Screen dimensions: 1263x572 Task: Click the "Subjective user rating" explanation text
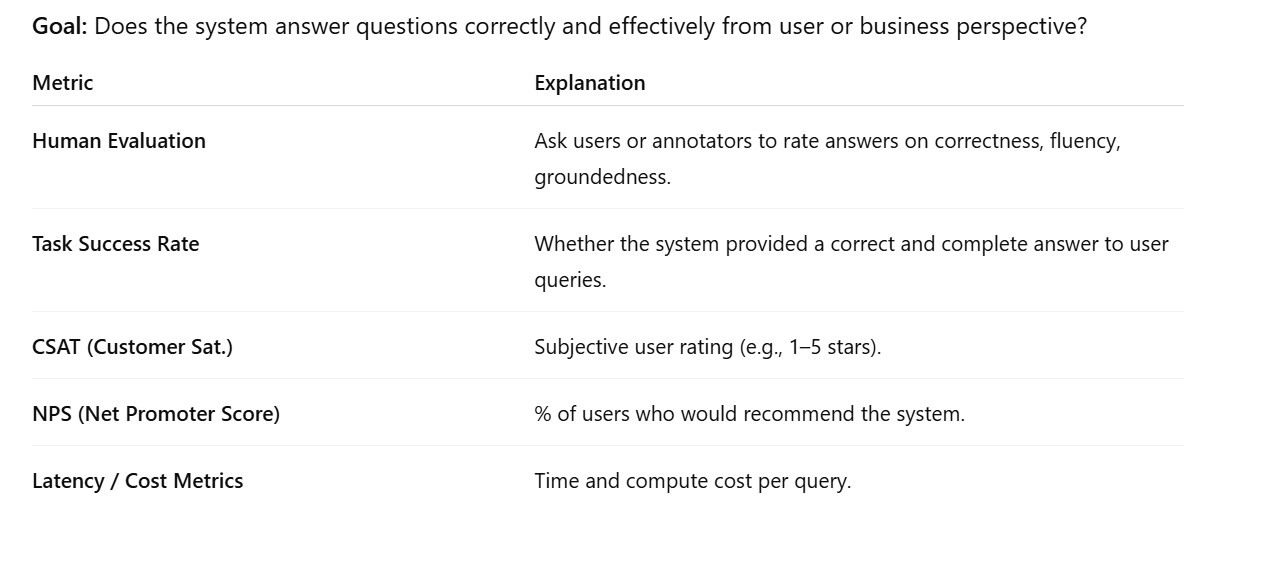coord(634,347)
